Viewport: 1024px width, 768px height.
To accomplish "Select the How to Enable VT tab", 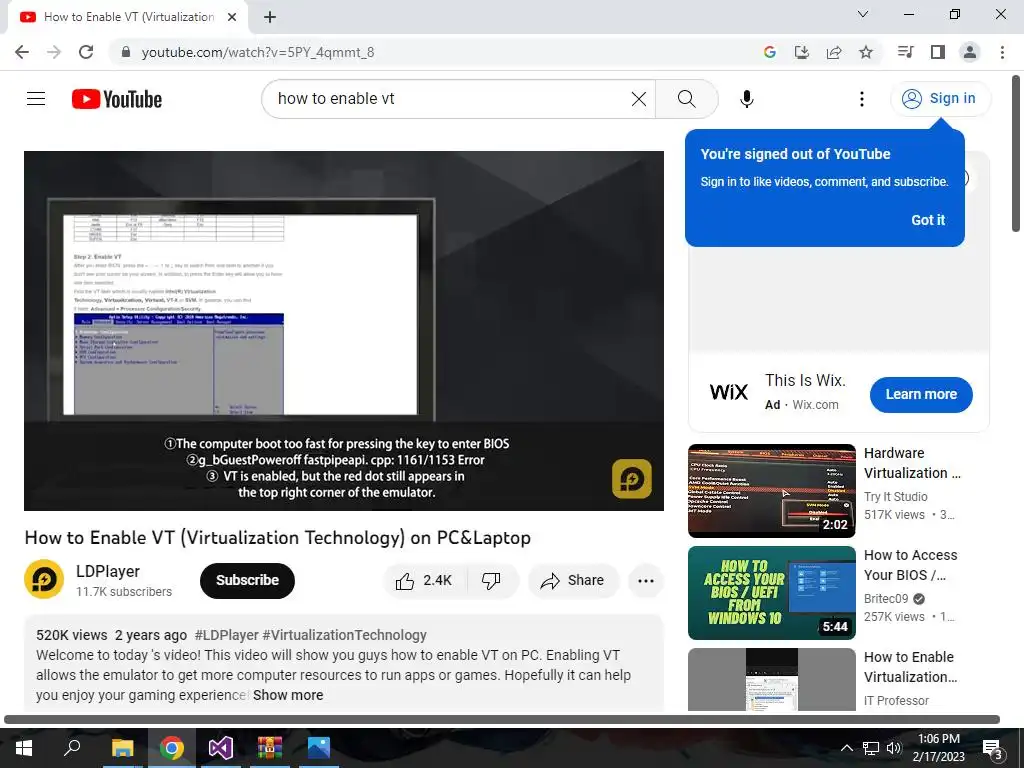I will click(x=128, y=17).
